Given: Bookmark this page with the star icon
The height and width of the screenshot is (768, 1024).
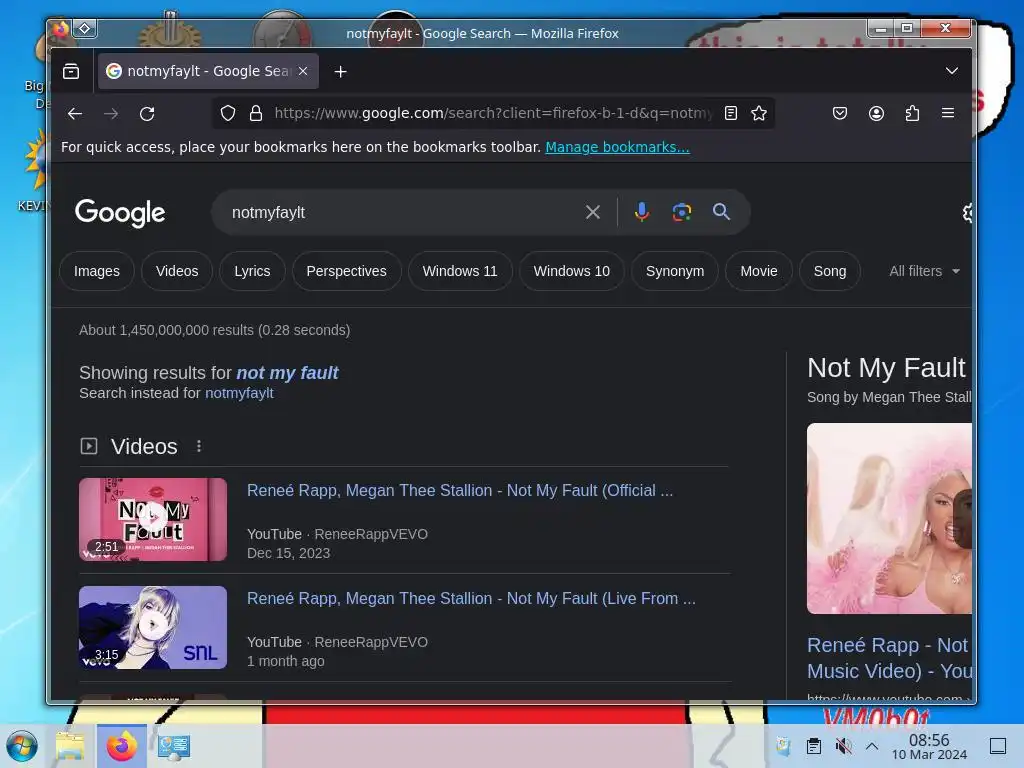Looking at the screenshot, I should (759, 114).
